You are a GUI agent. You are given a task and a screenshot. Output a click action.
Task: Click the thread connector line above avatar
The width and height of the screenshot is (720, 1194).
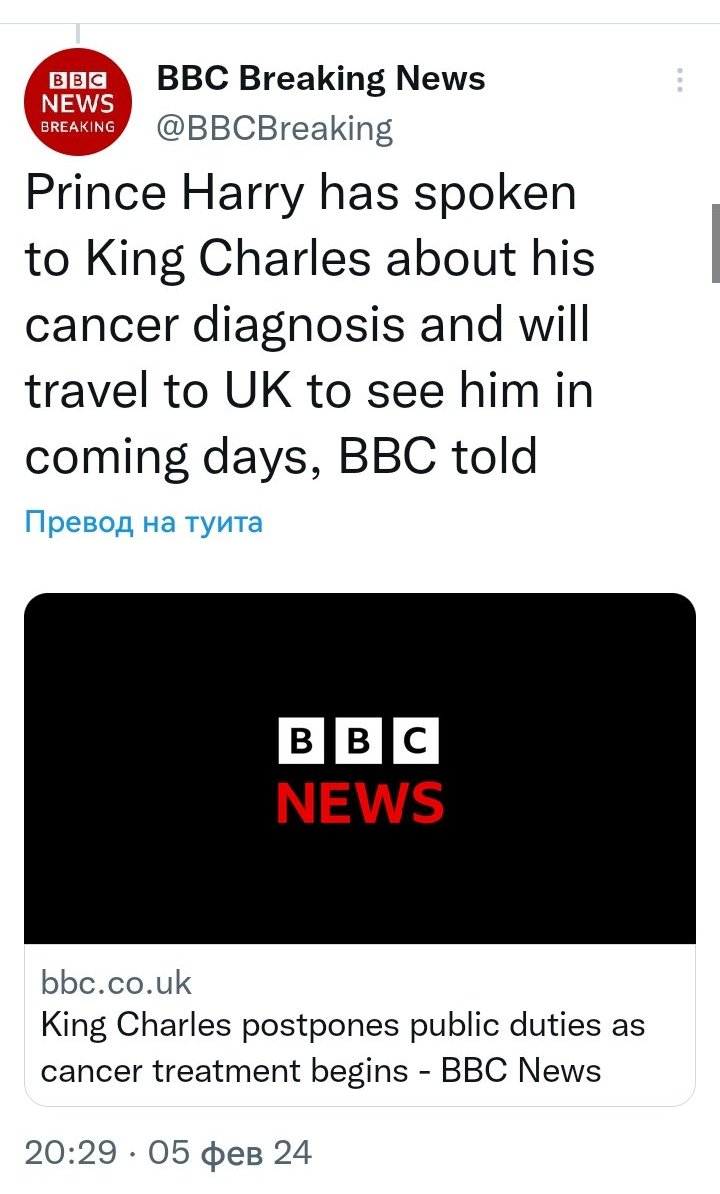78,35
